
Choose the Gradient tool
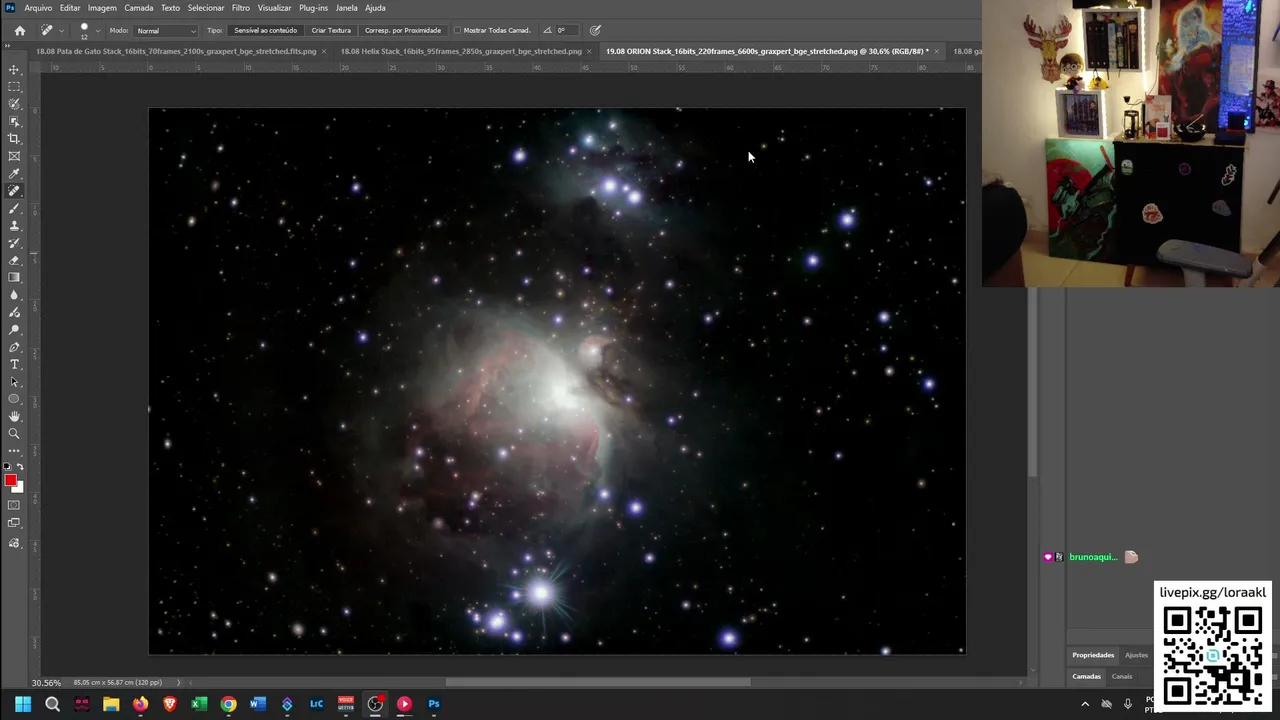14,278
